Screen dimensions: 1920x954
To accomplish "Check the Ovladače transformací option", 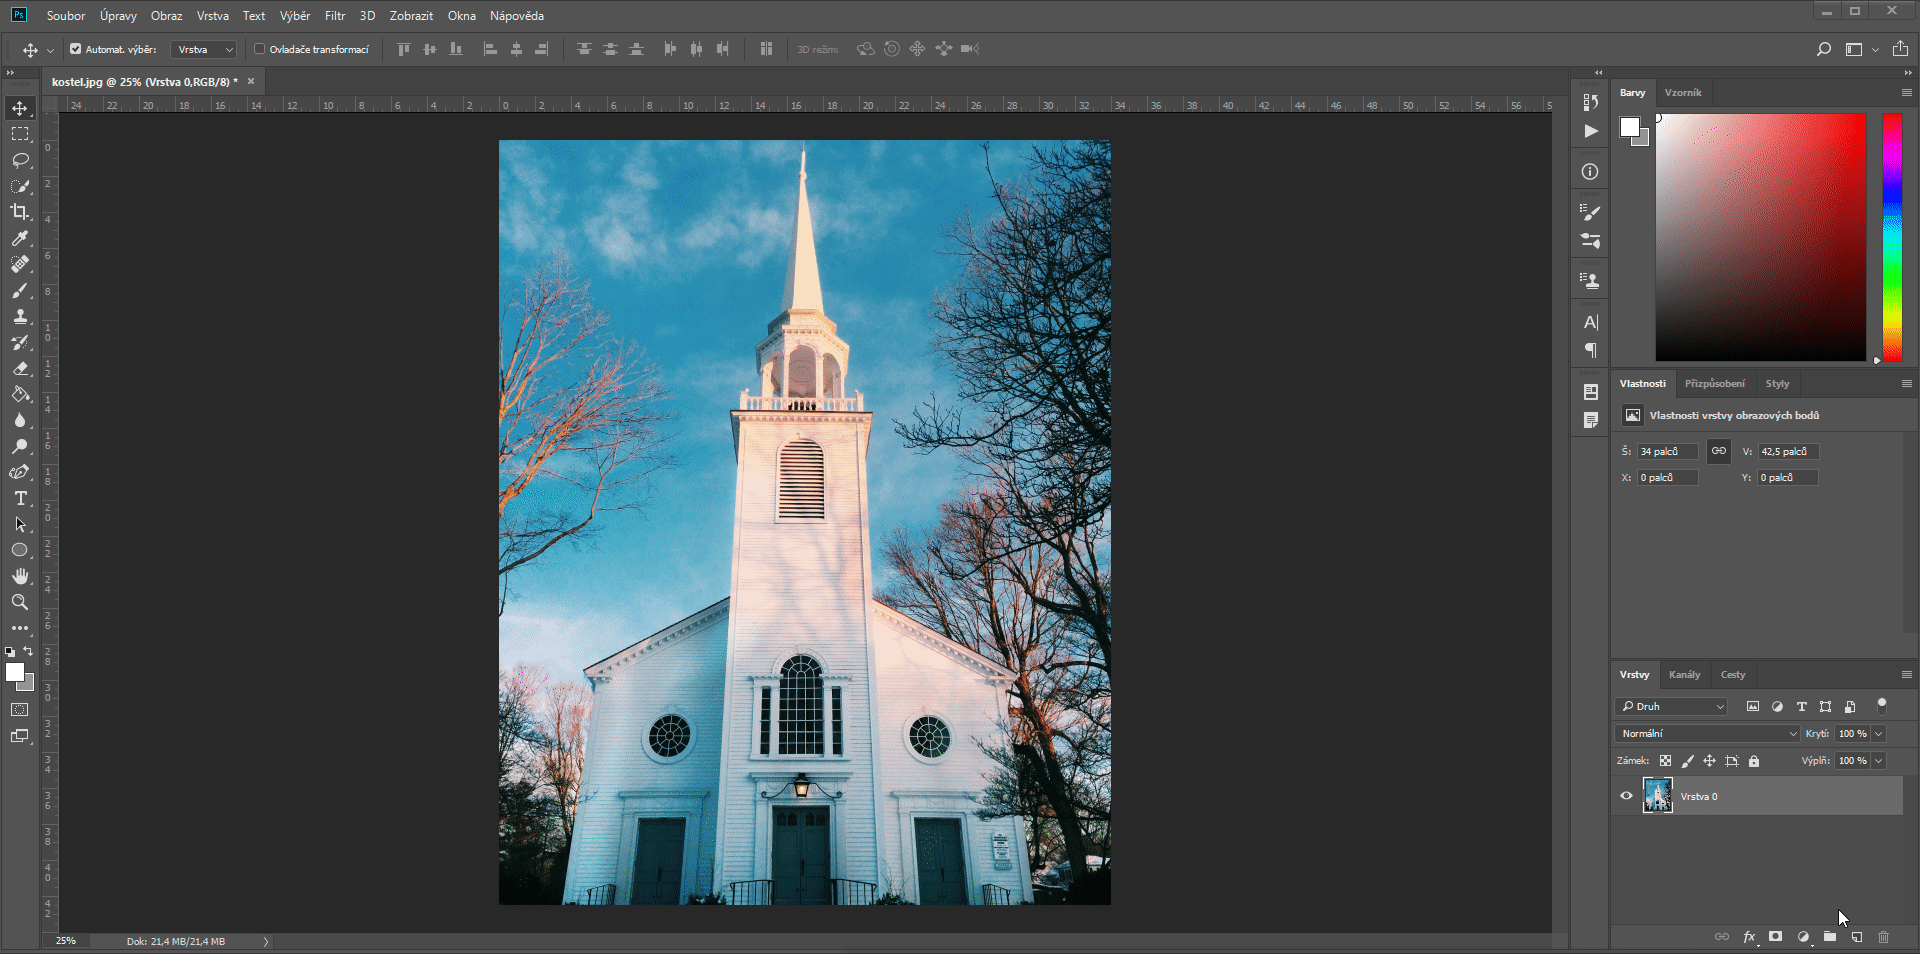I will pos(259,48).
